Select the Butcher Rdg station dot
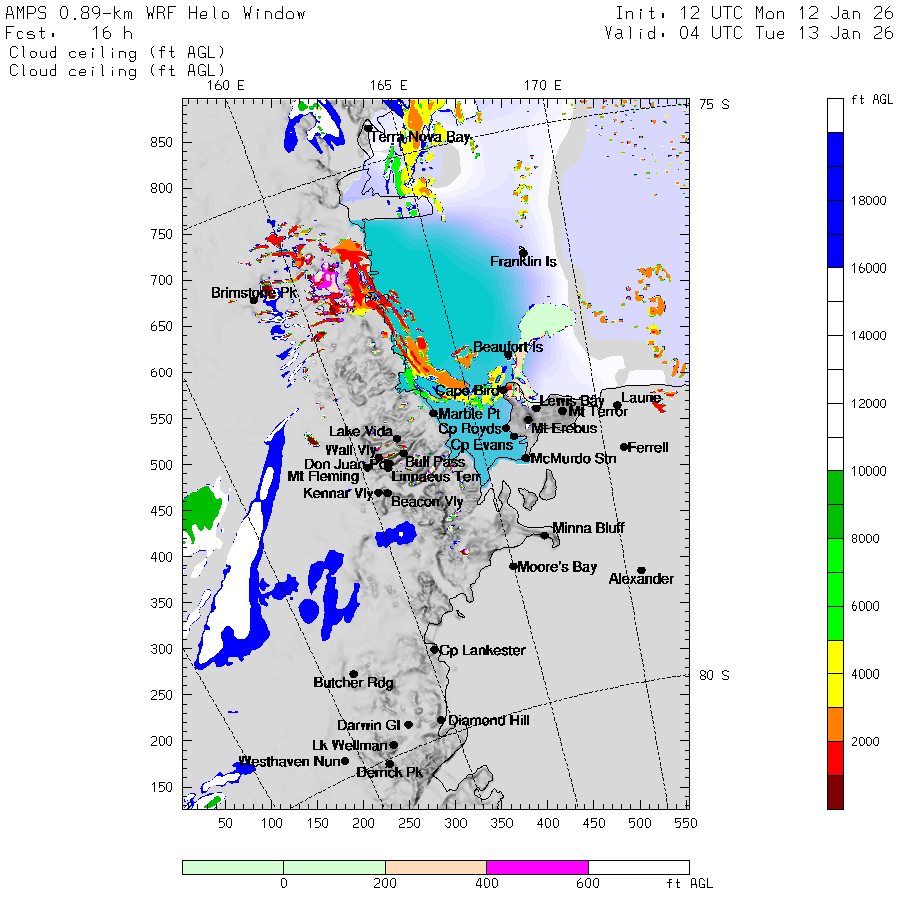This screenshot has height=900, width=900. 353,674
